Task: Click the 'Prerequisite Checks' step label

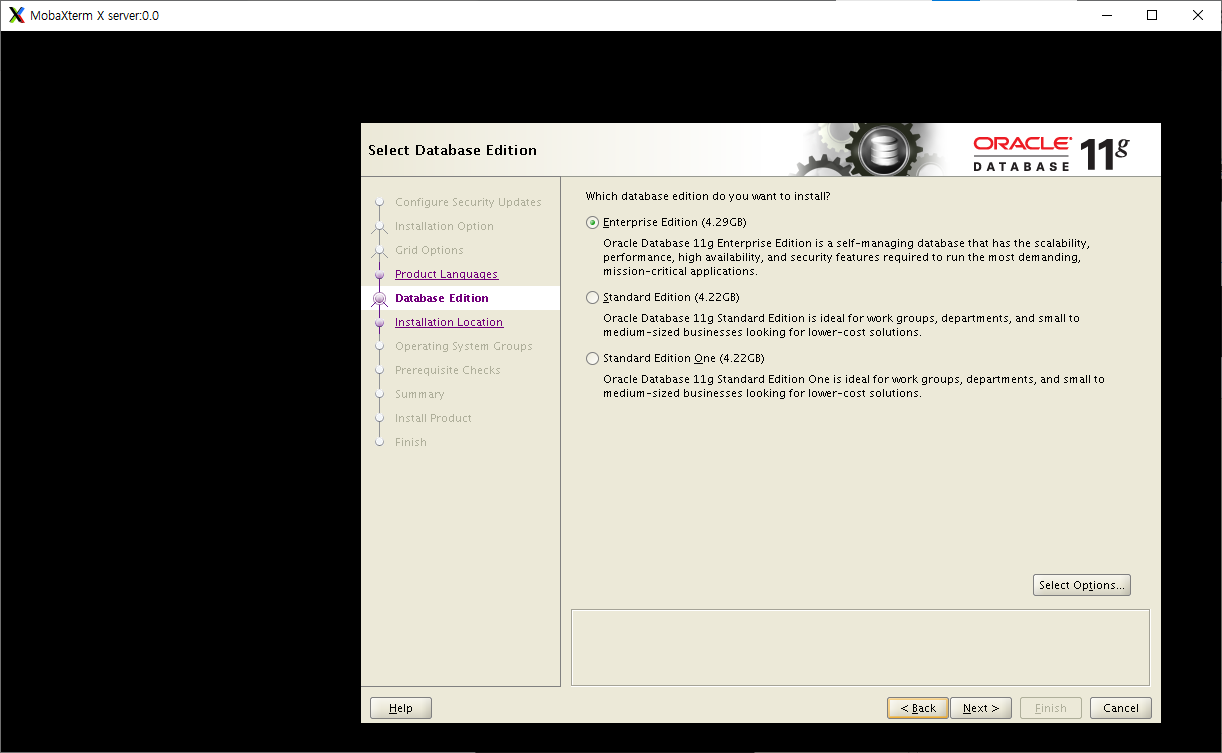Action: pyautogui.click(x=448, y=370)
